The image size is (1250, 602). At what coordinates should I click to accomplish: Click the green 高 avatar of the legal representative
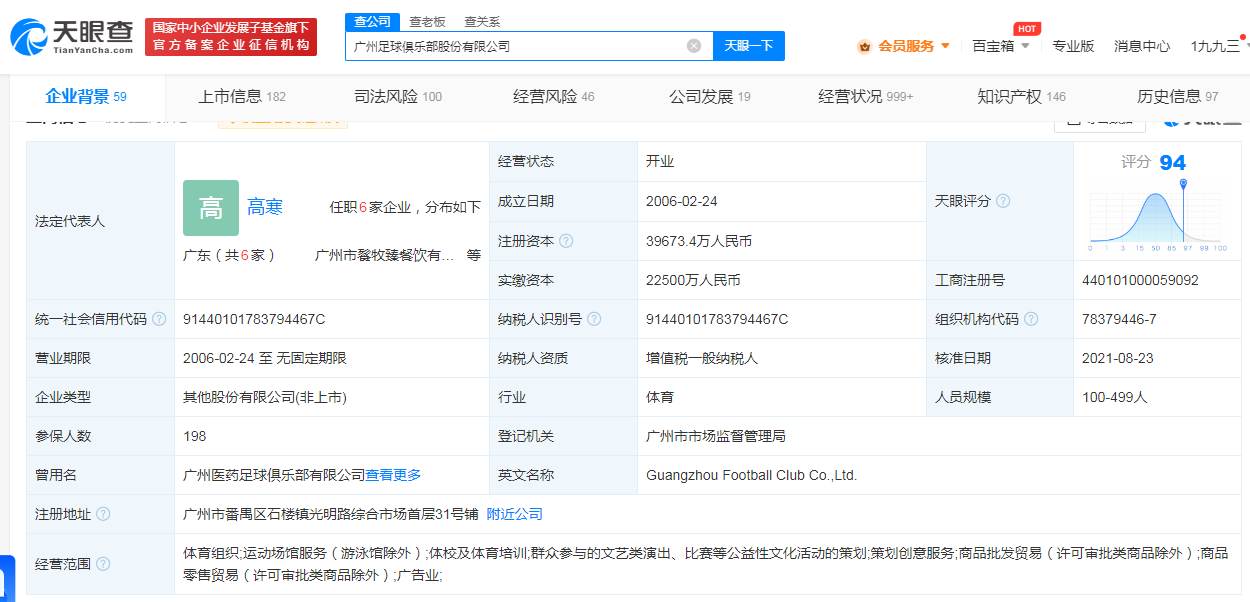(x=211, y=208)
